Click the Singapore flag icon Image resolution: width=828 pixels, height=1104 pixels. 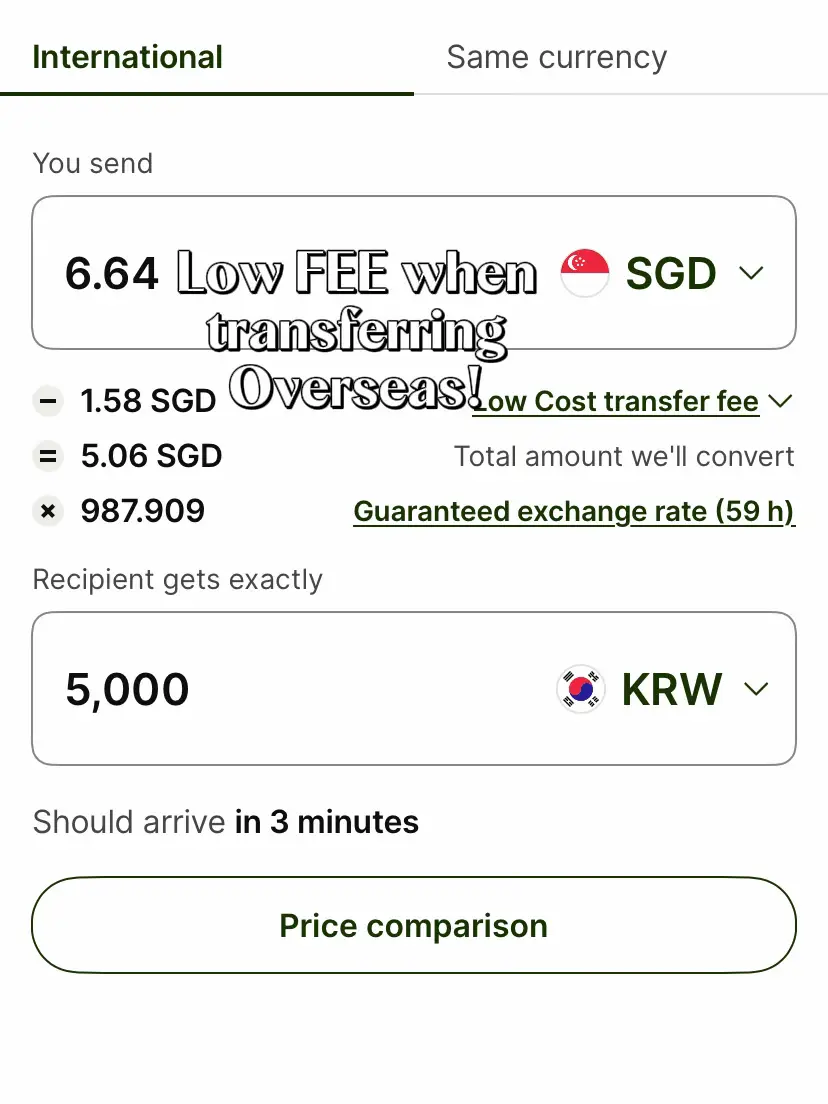pos(585,273)
